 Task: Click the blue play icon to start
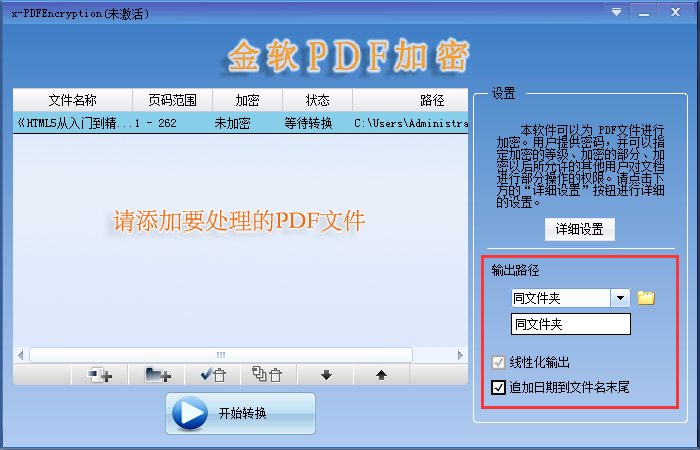click(190, 413)
